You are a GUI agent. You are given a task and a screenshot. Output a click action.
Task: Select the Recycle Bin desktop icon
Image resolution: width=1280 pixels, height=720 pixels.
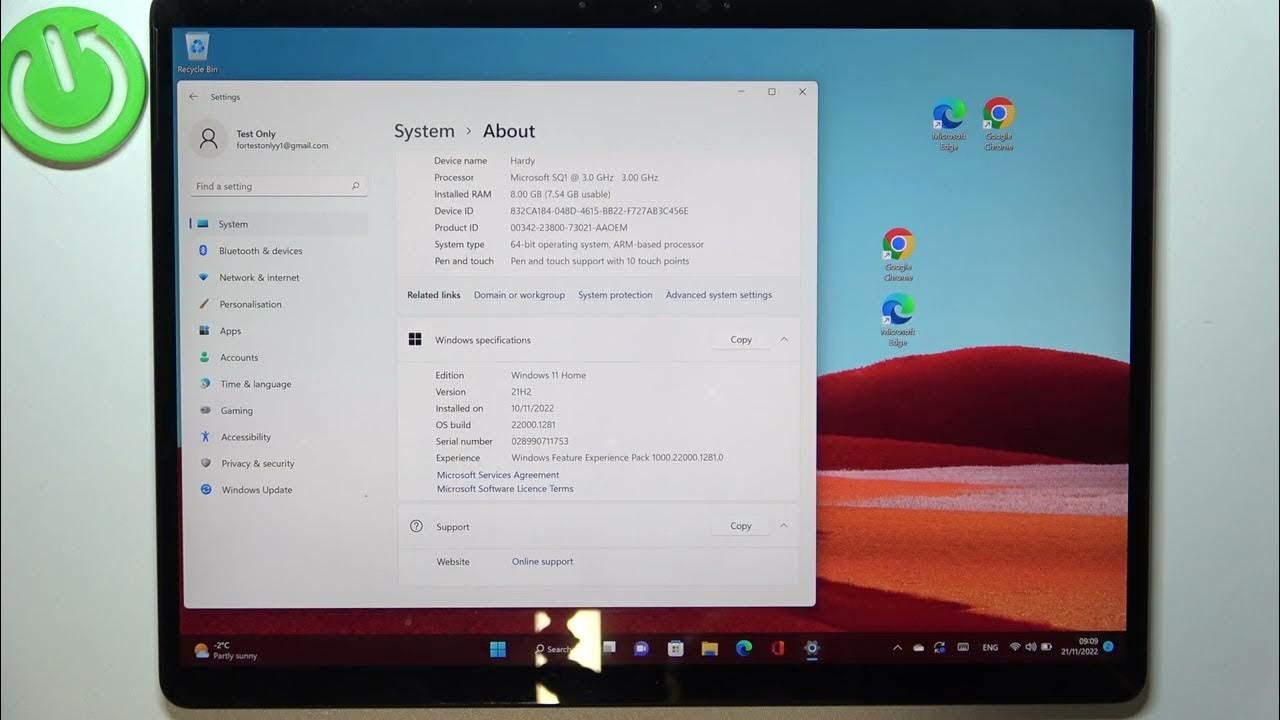[x=198, y=54]
